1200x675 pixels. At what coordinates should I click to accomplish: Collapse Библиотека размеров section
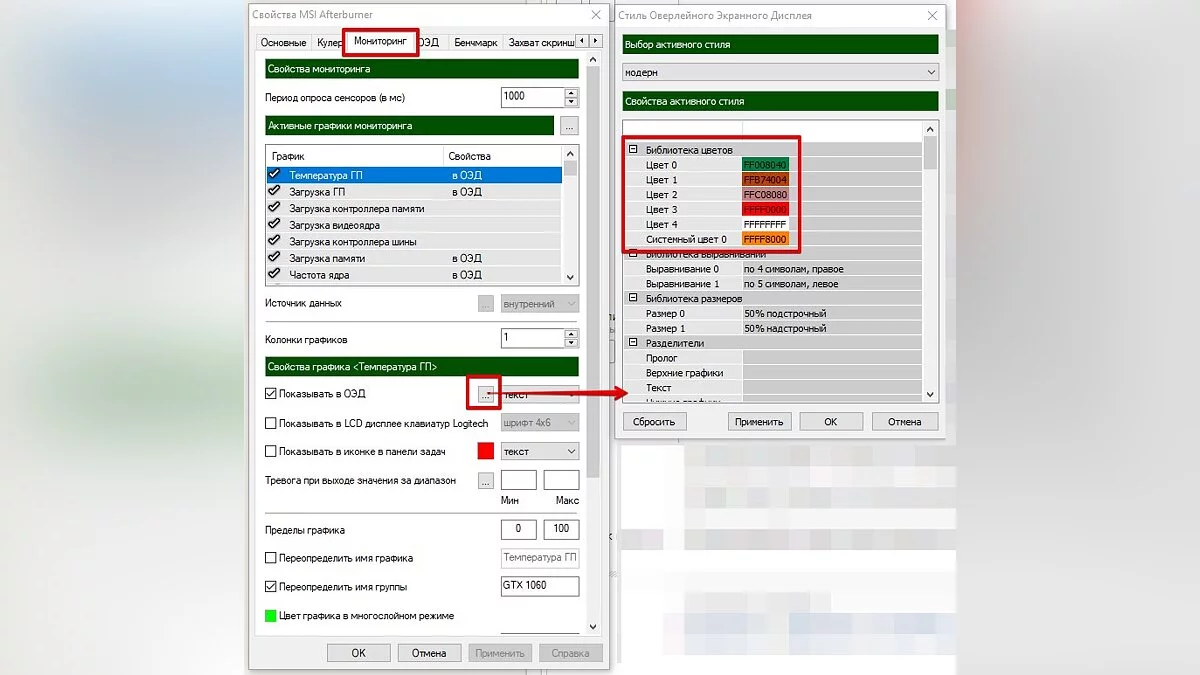pyautogui.click(x=633, y=298)
